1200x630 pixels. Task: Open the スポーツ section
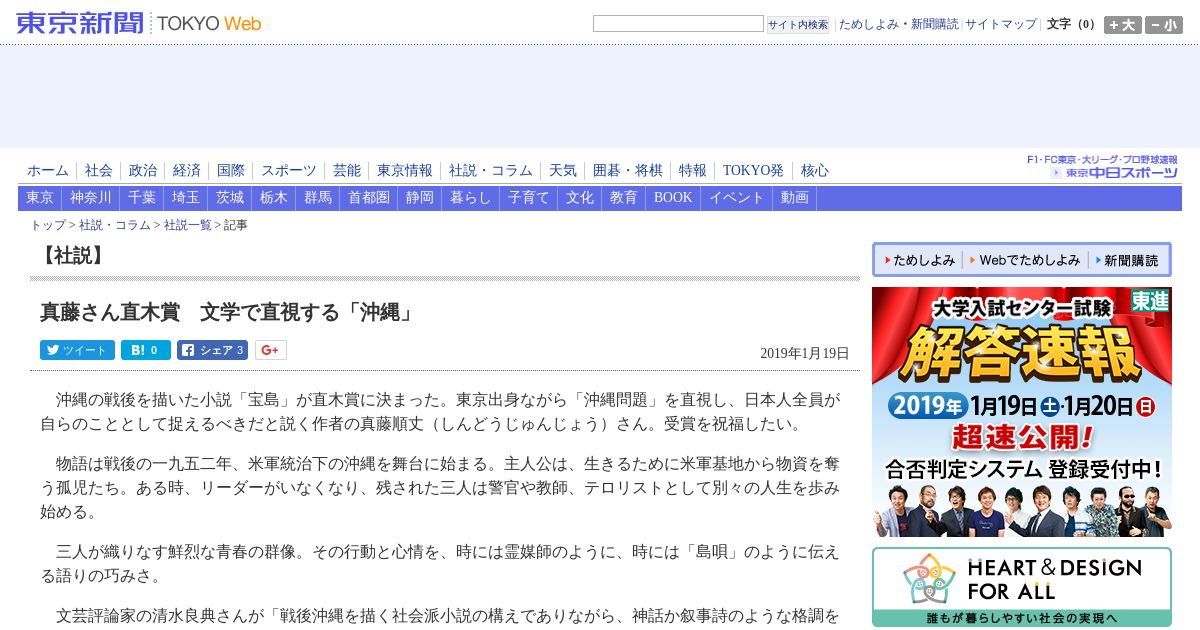coord(289,170)
